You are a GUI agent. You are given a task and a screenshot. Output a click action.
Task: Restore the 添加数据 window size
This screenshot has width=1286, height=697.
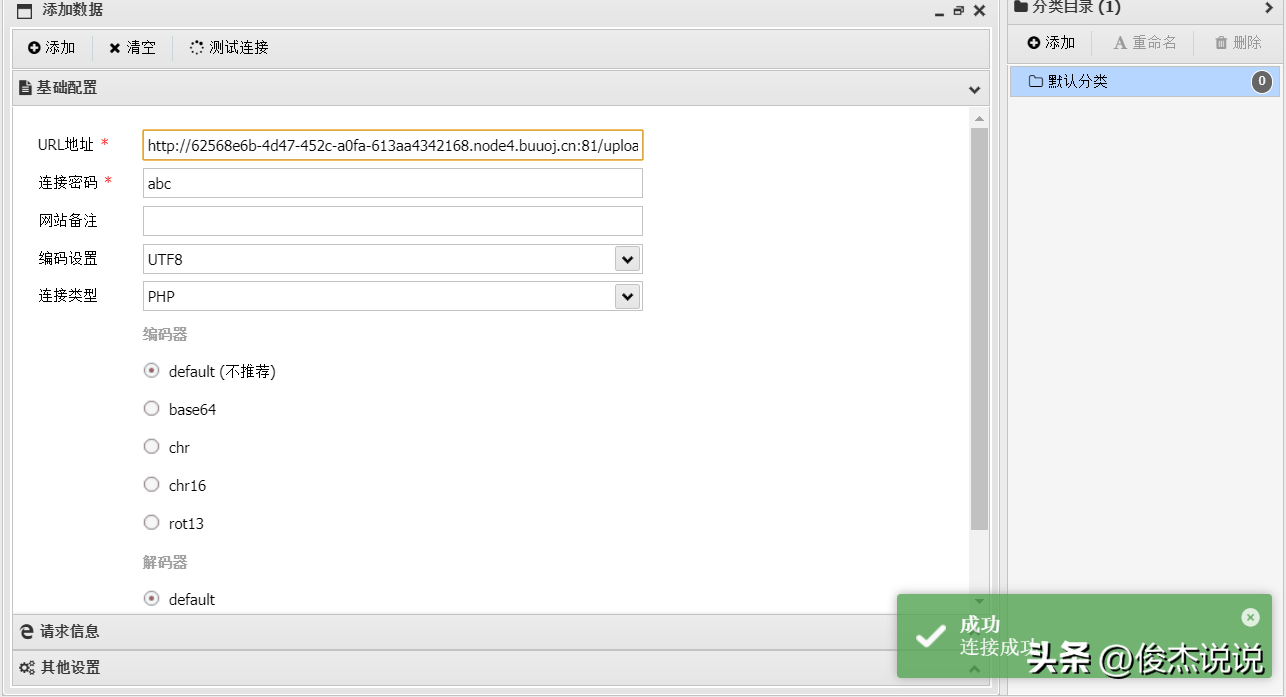pyautogui.click(x=958, y=11)
